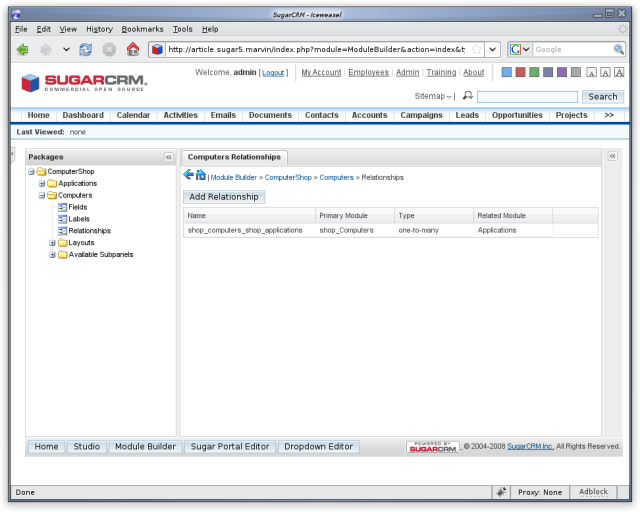Open the search engine selector dropdown

[526, 49]
